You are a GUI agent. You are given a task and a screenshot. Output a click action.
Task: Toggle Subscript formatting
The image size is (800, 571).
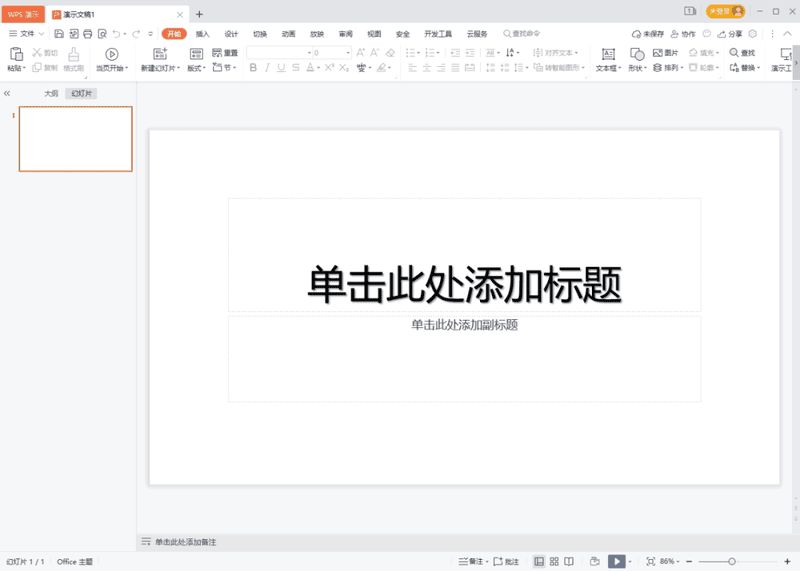point(344,67)
